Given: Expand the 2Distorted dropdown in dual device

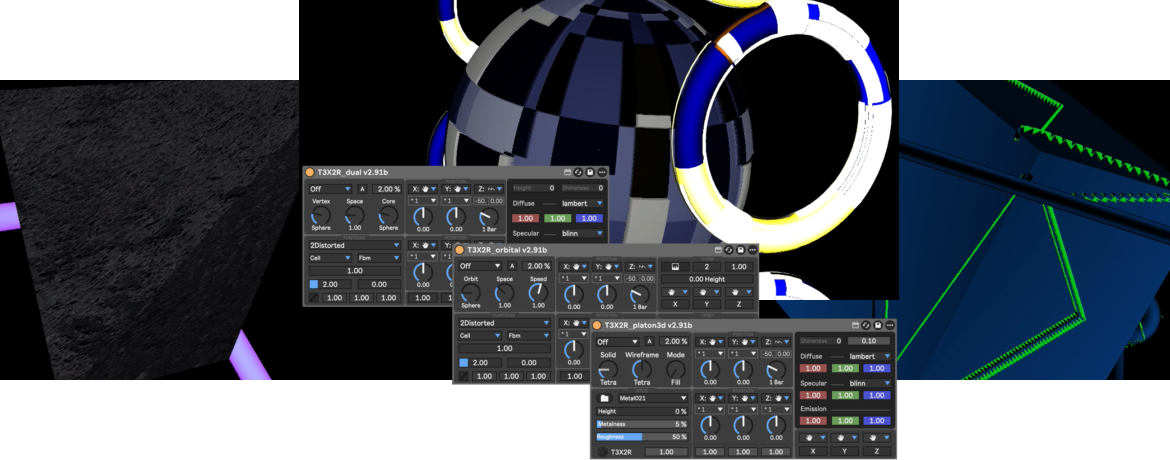Looking at the screenshot, I should pyautogui.click(x=354, y=244).
